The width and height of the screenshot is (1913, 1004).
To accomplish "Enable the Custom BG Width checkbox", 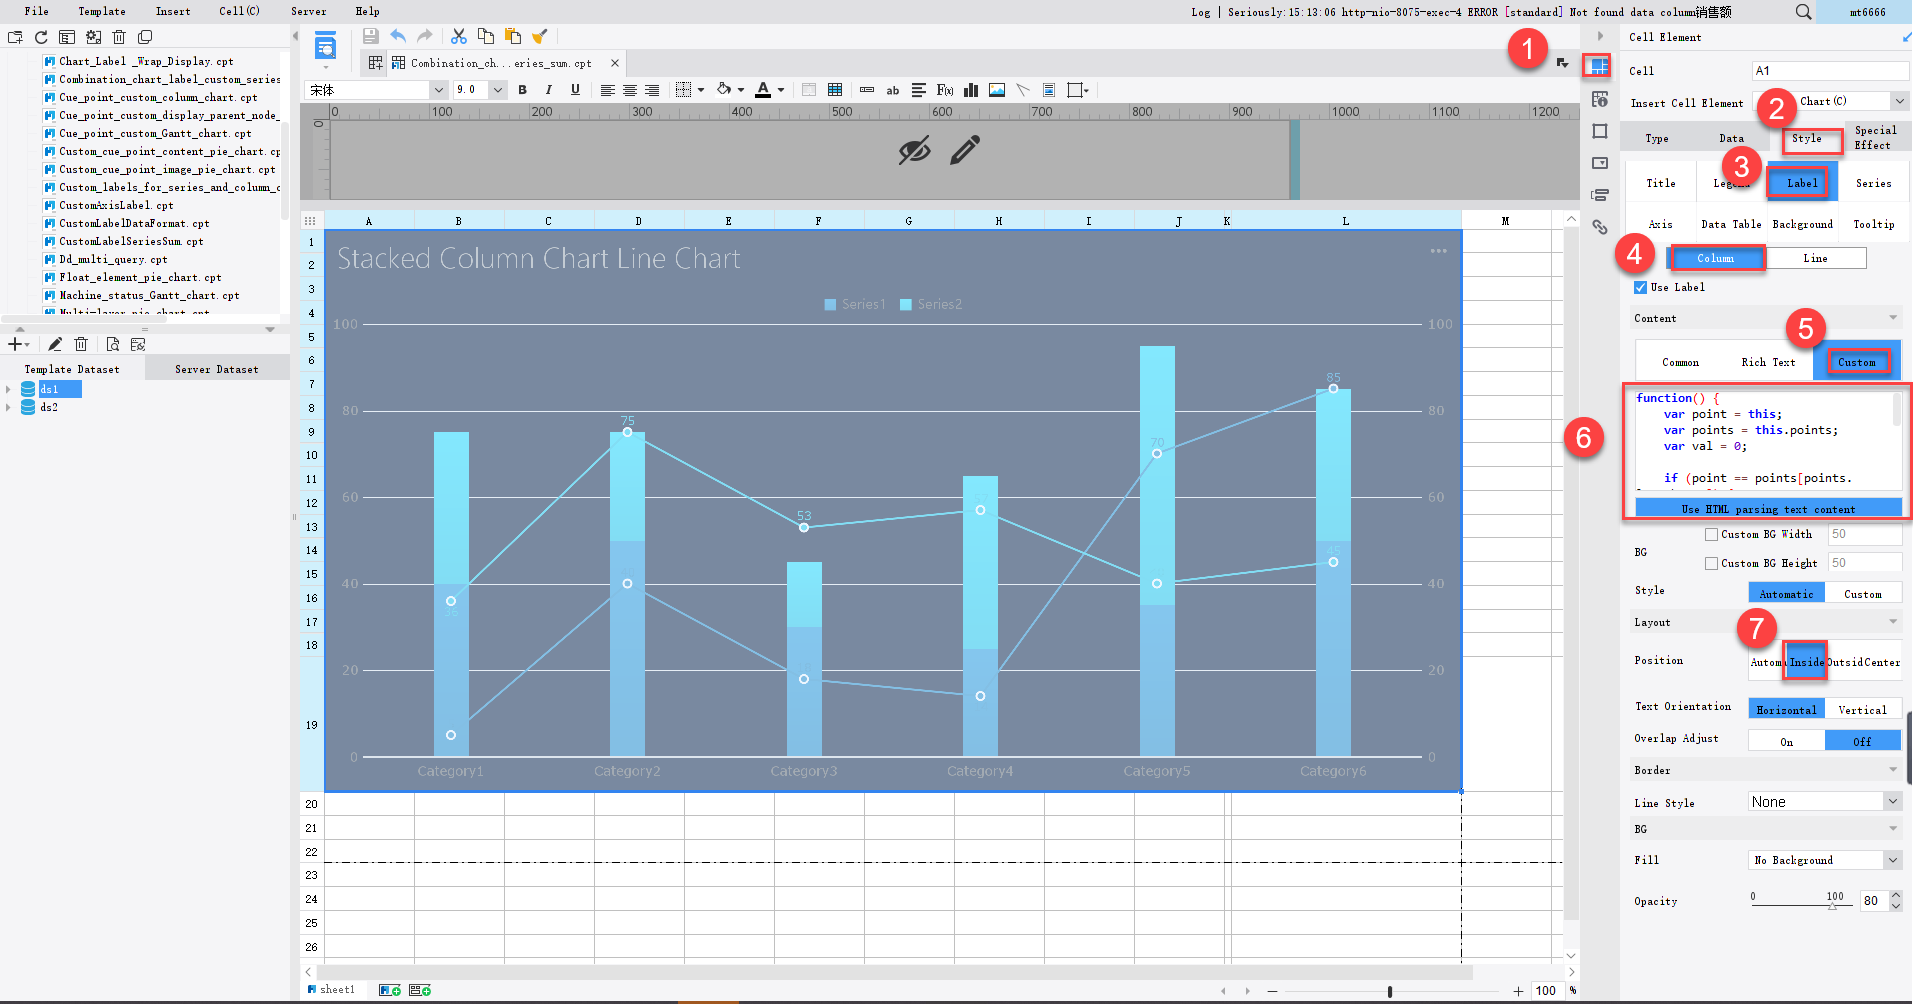I will [x=1712, y=534].
